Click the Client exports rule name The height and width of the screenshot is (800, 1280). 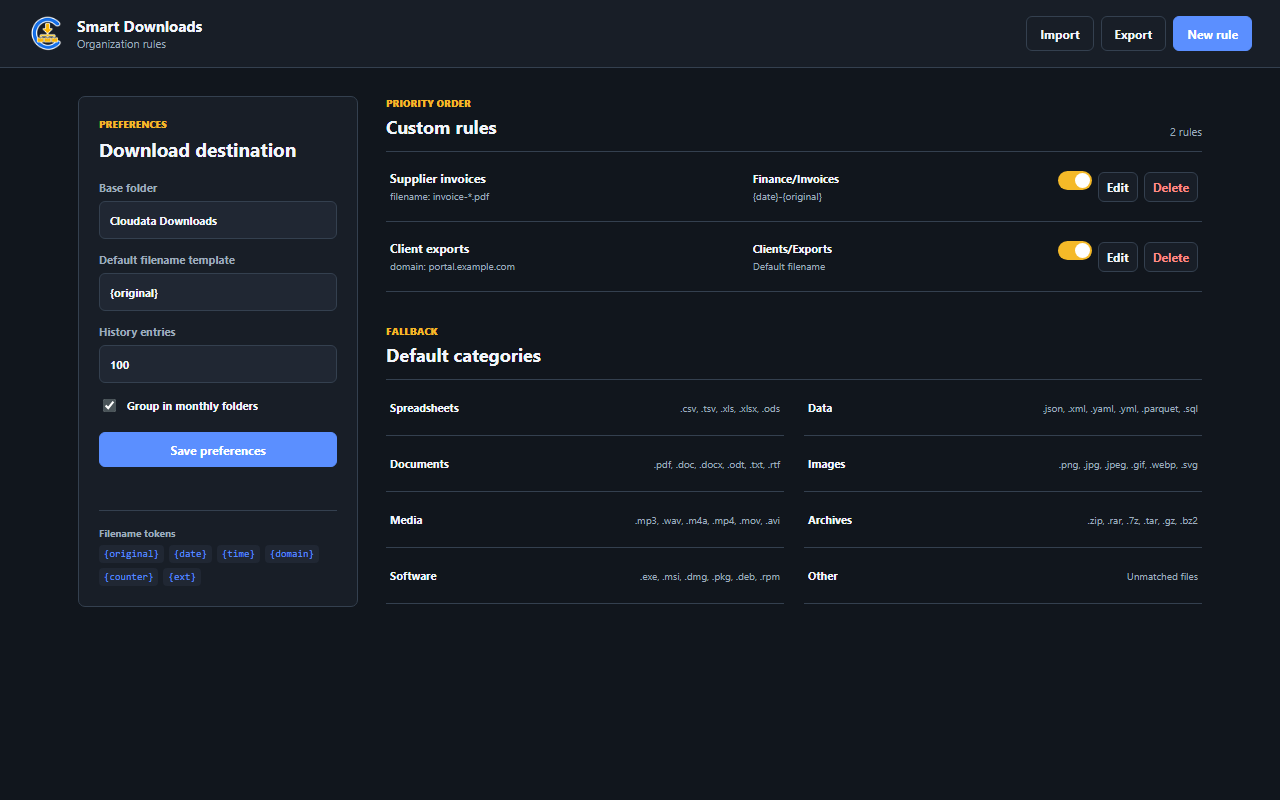[x=430, y=249]
